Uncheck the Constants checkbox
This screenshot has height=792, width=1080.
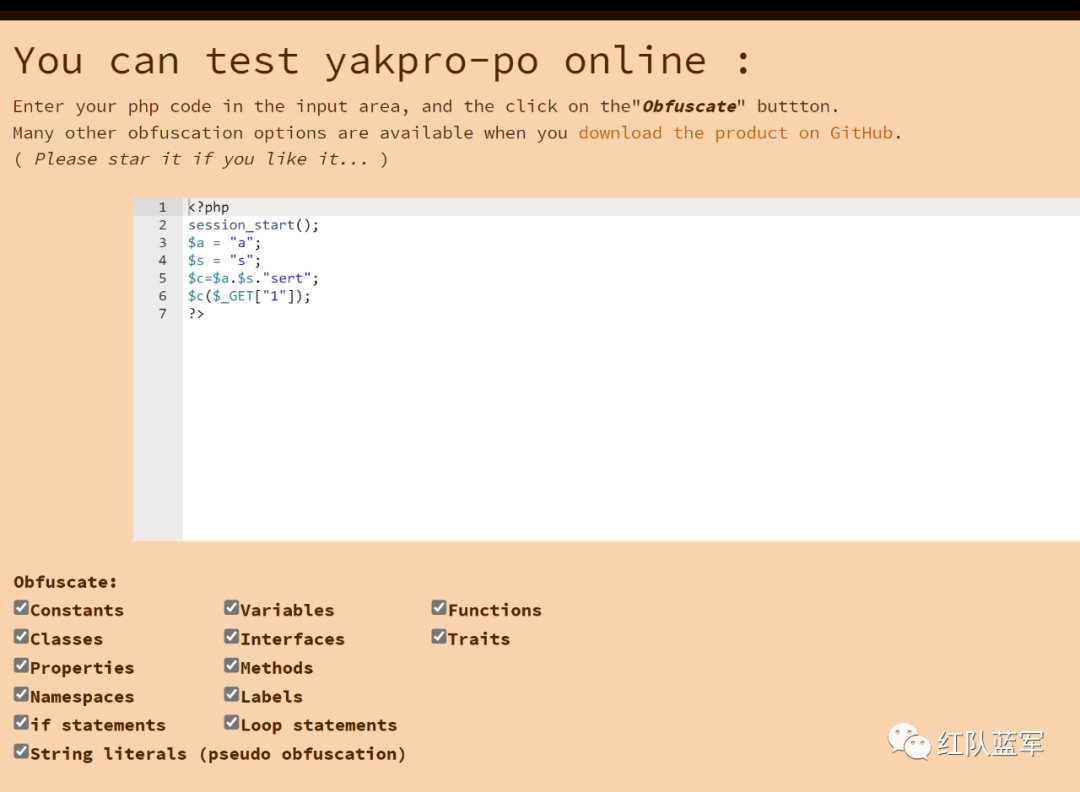point(21,607)
